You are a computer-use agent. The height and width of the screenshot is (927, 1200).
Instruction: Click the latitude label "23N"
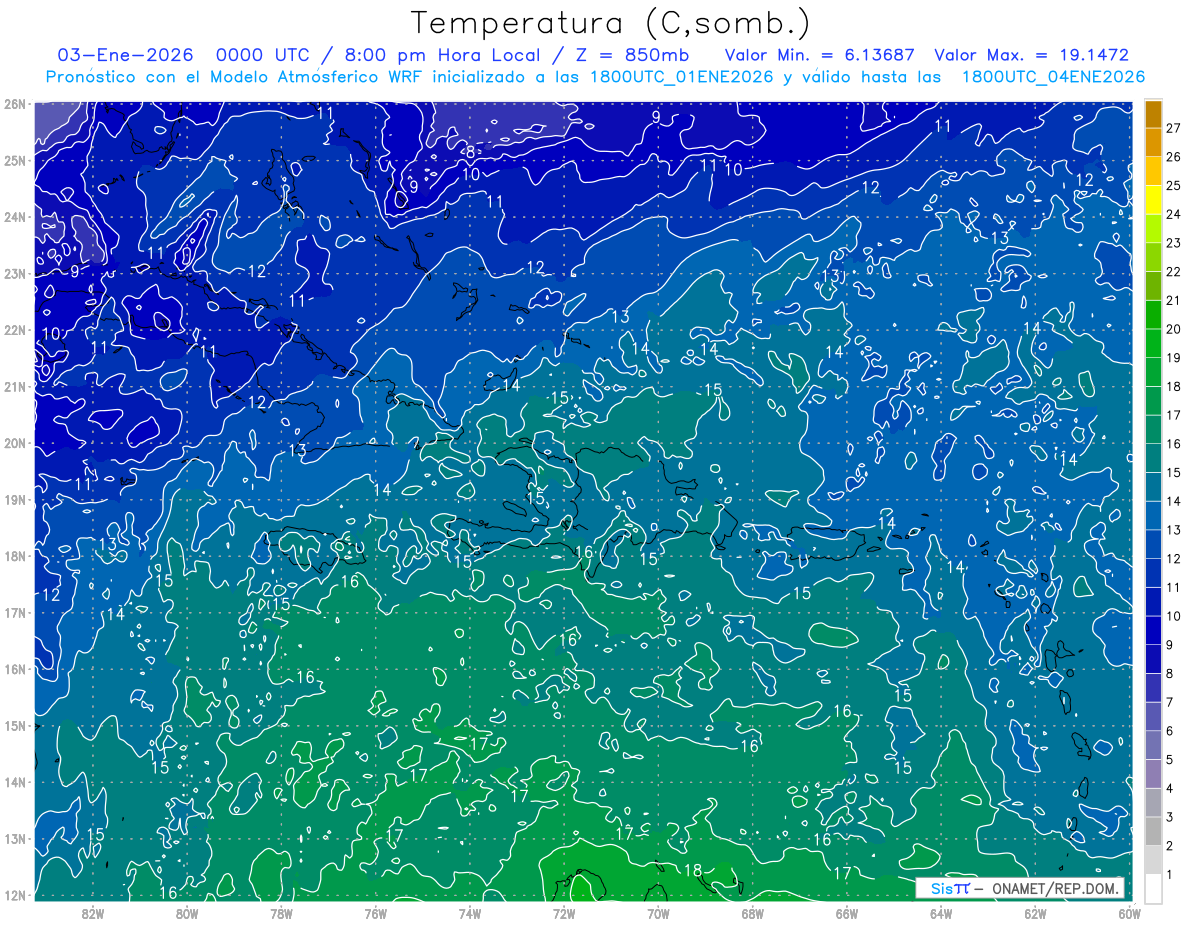tap(14, 274)
